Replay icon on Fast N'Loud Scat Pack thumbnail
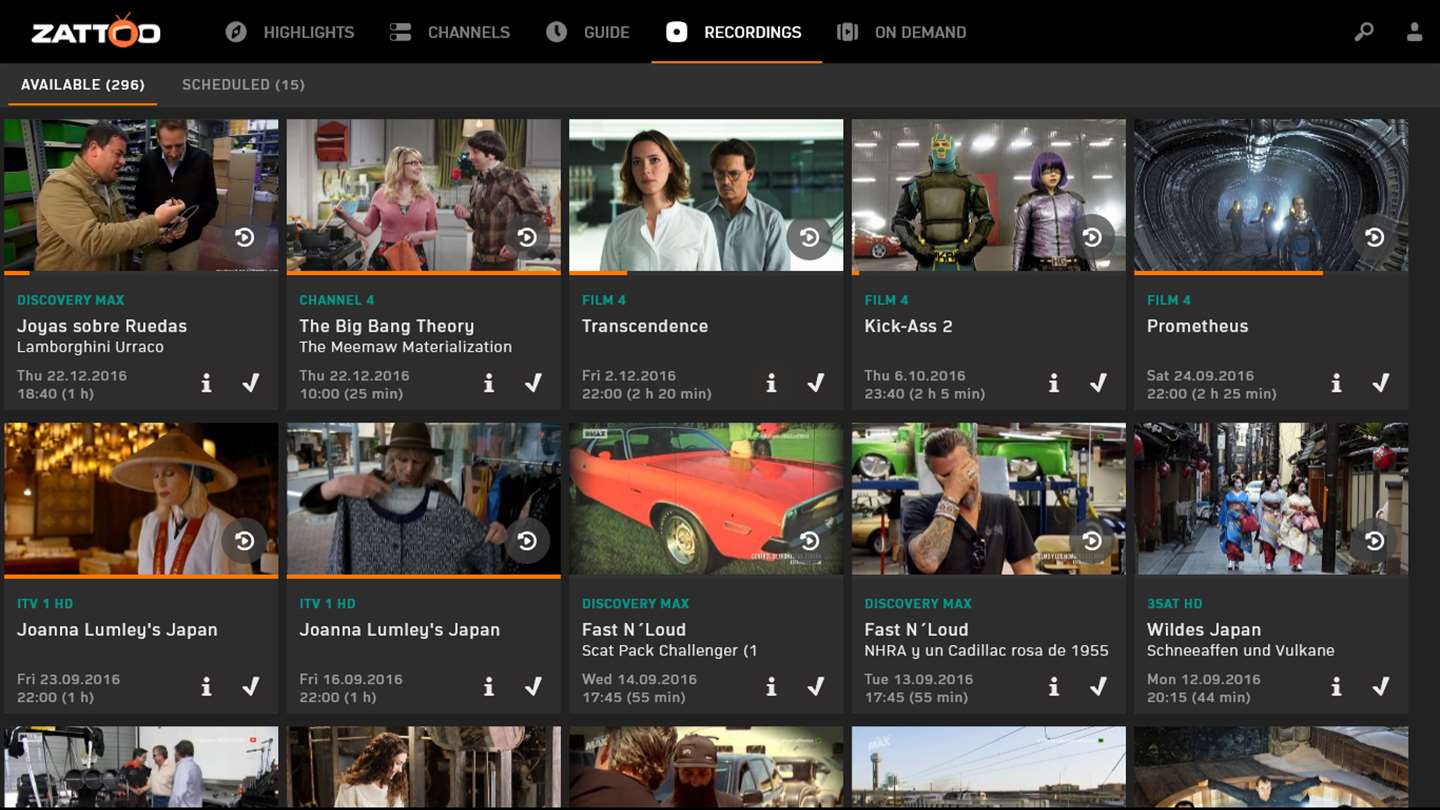The image size is (1440, 810). pos(809,541)
